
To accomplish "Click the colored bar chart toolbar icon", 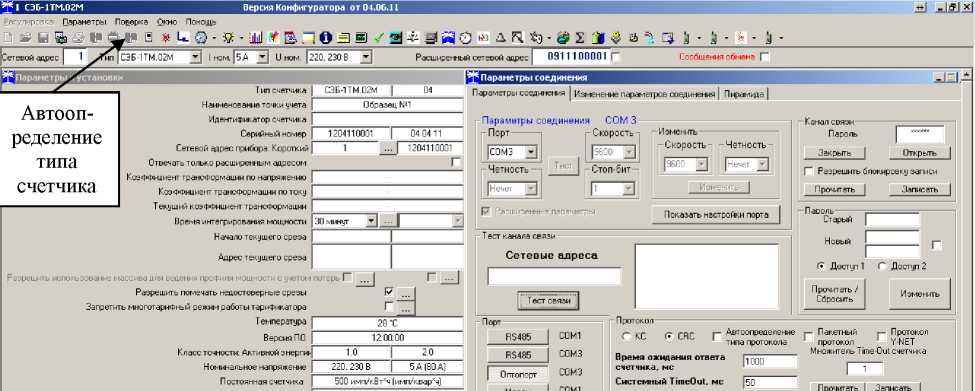I will 256,37.
